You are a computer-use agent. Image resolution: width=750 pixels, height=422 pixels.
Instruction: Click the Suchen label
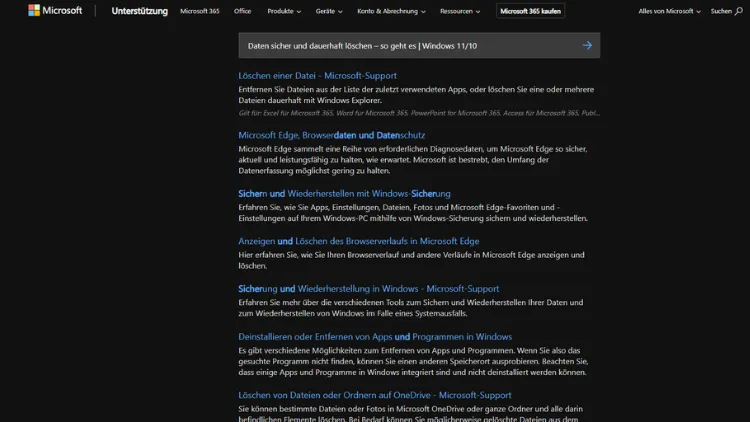coord(721,11)
